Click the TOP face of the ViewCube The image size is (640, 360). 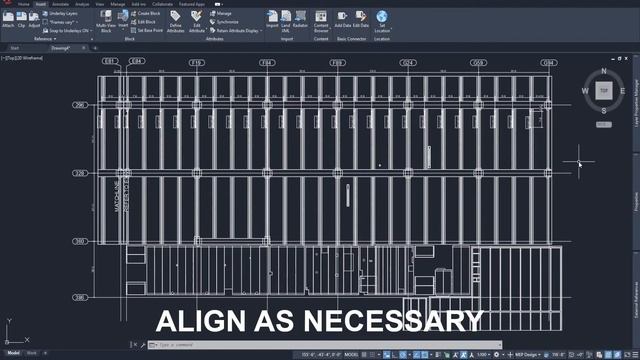tap(604, 91)
